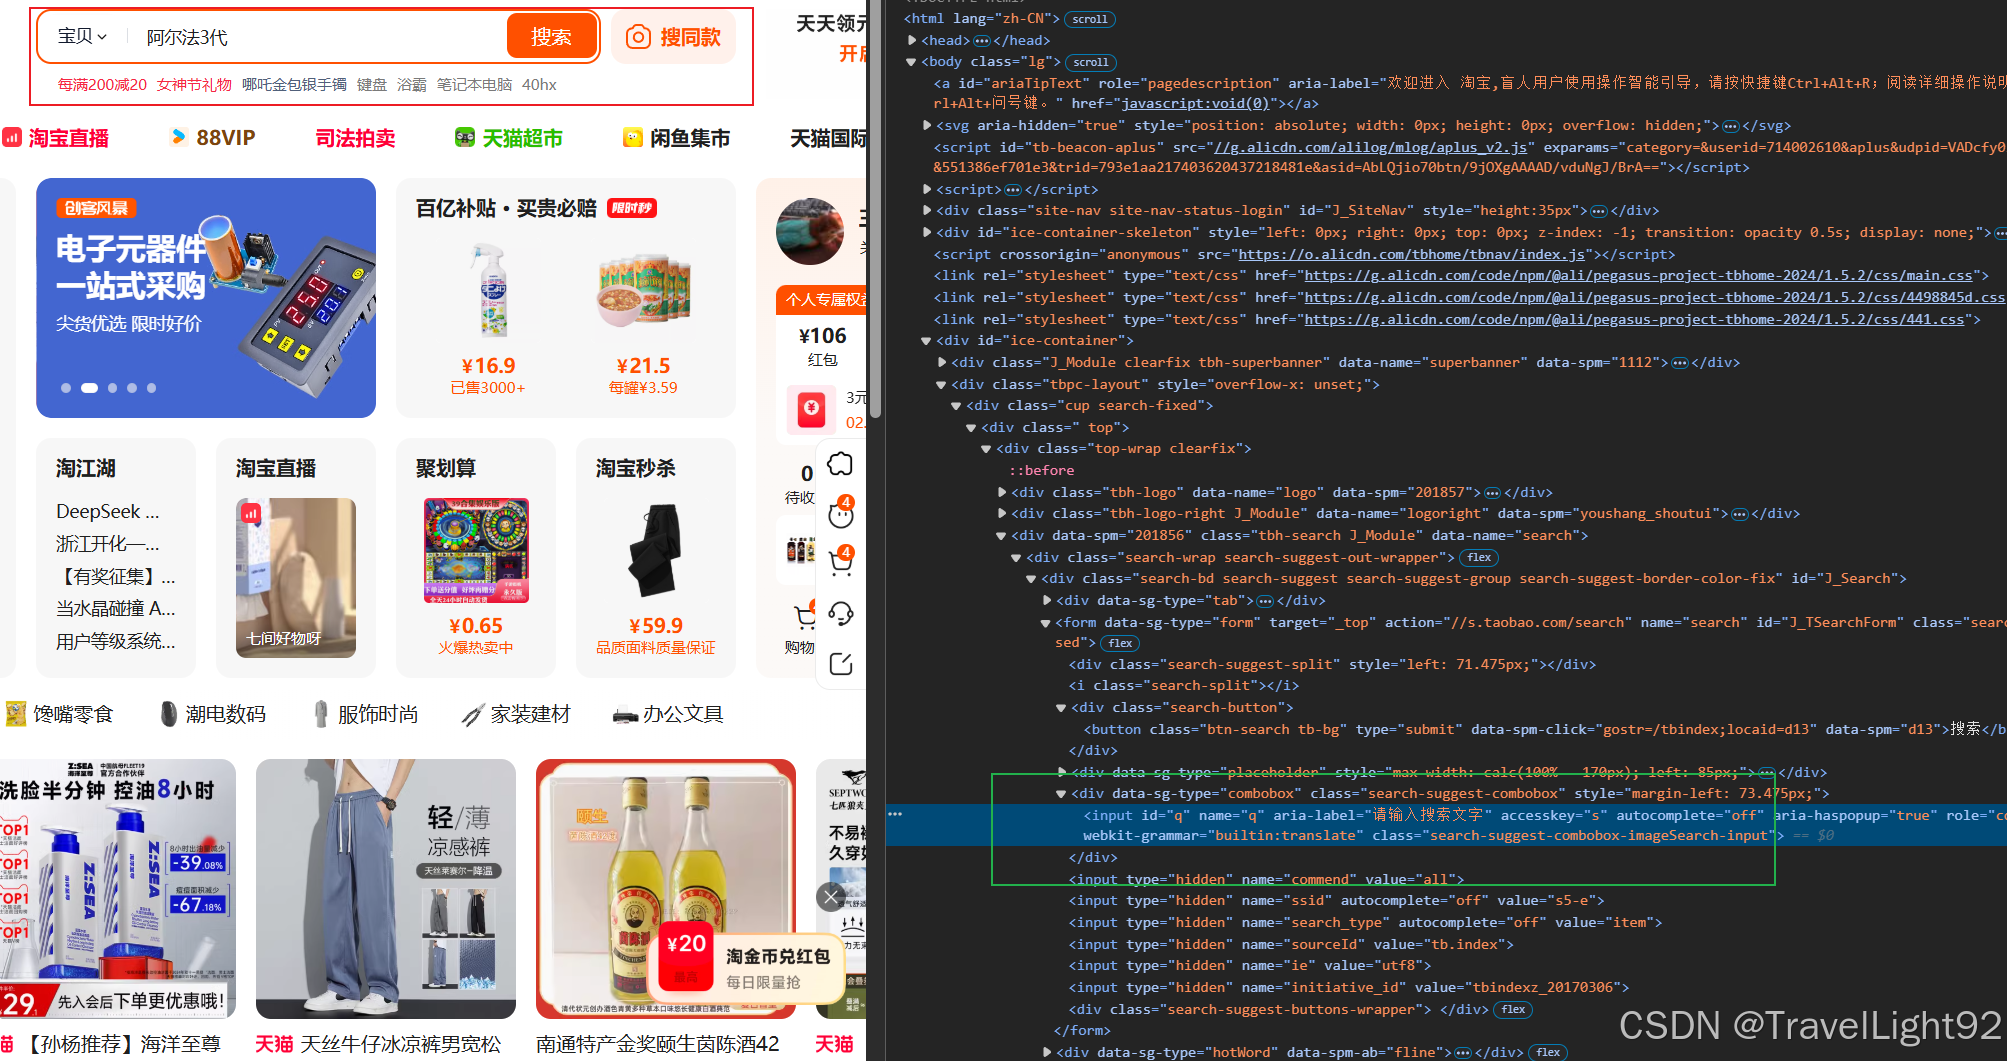The width and height of the screenshot is (2007, 1061).
Task: Open messages via floating sidebar chat bubble icon
Action: coord(841,464)
